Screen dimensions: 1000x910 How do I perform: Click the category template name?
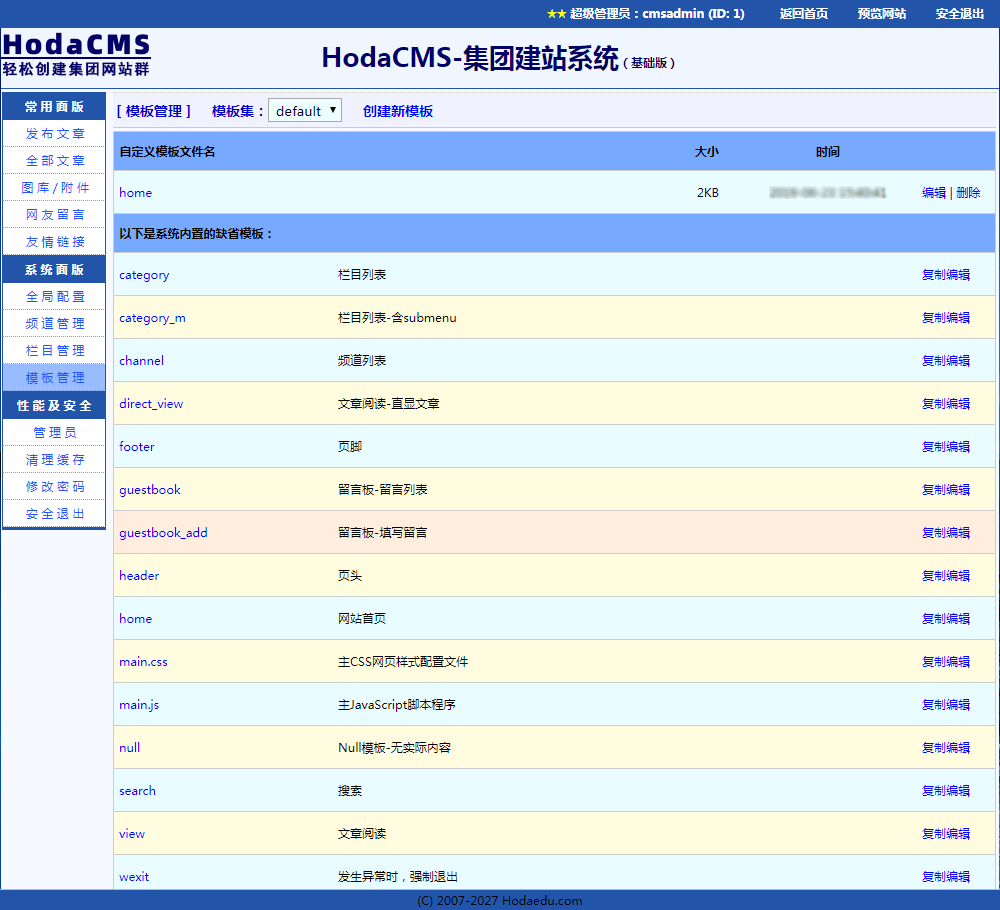144,275
